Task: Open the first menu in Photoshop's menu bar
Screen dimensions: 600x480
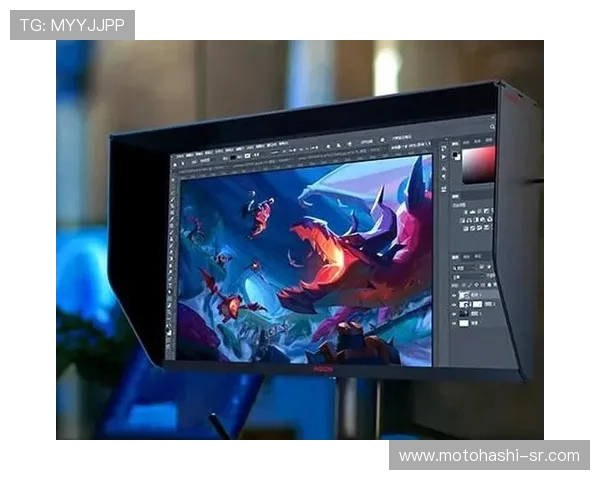Action: pos(178,153)
